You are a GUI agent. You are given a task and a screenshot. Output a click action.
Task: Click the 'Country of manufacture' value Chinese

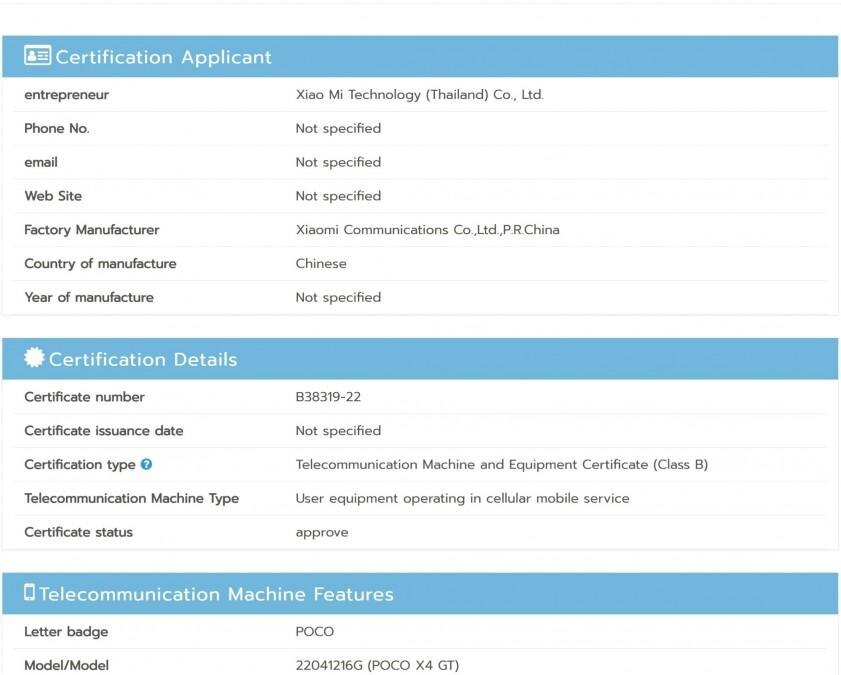tap(321, 264)
